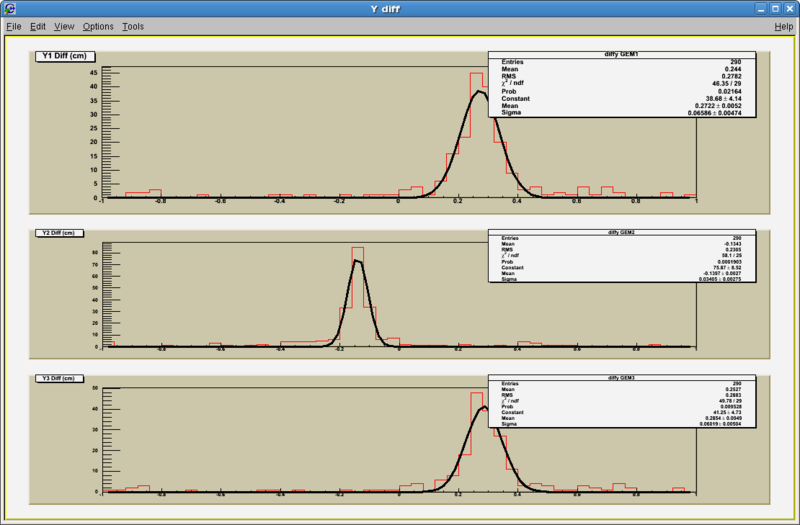
Task: Click the chi2/ndf 46.35 / 29 row
Action: coord(621,83)
